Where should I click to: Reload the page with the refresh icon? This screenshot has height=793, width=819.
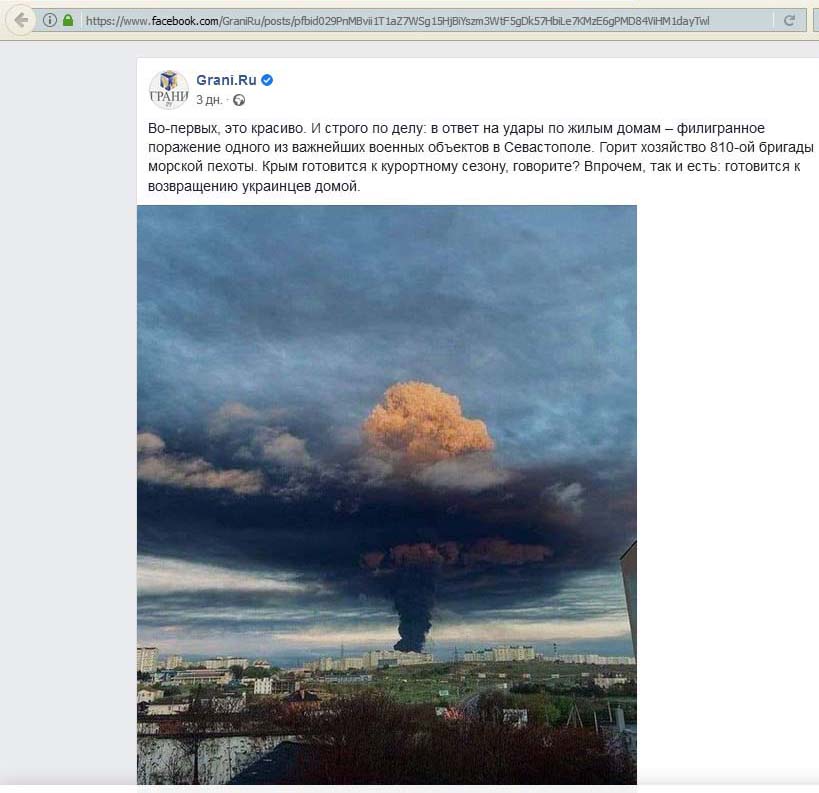pyautogui.click(x=789, y=20)
